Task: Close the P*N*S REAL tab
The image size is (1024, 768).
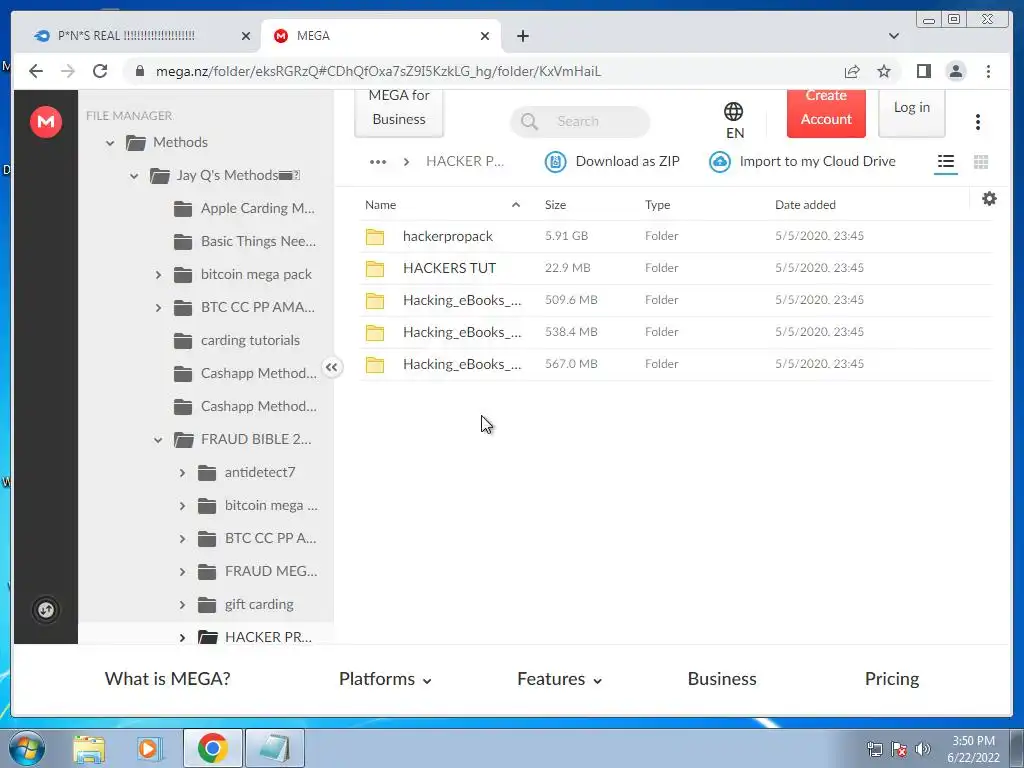Action: (246, 36)
